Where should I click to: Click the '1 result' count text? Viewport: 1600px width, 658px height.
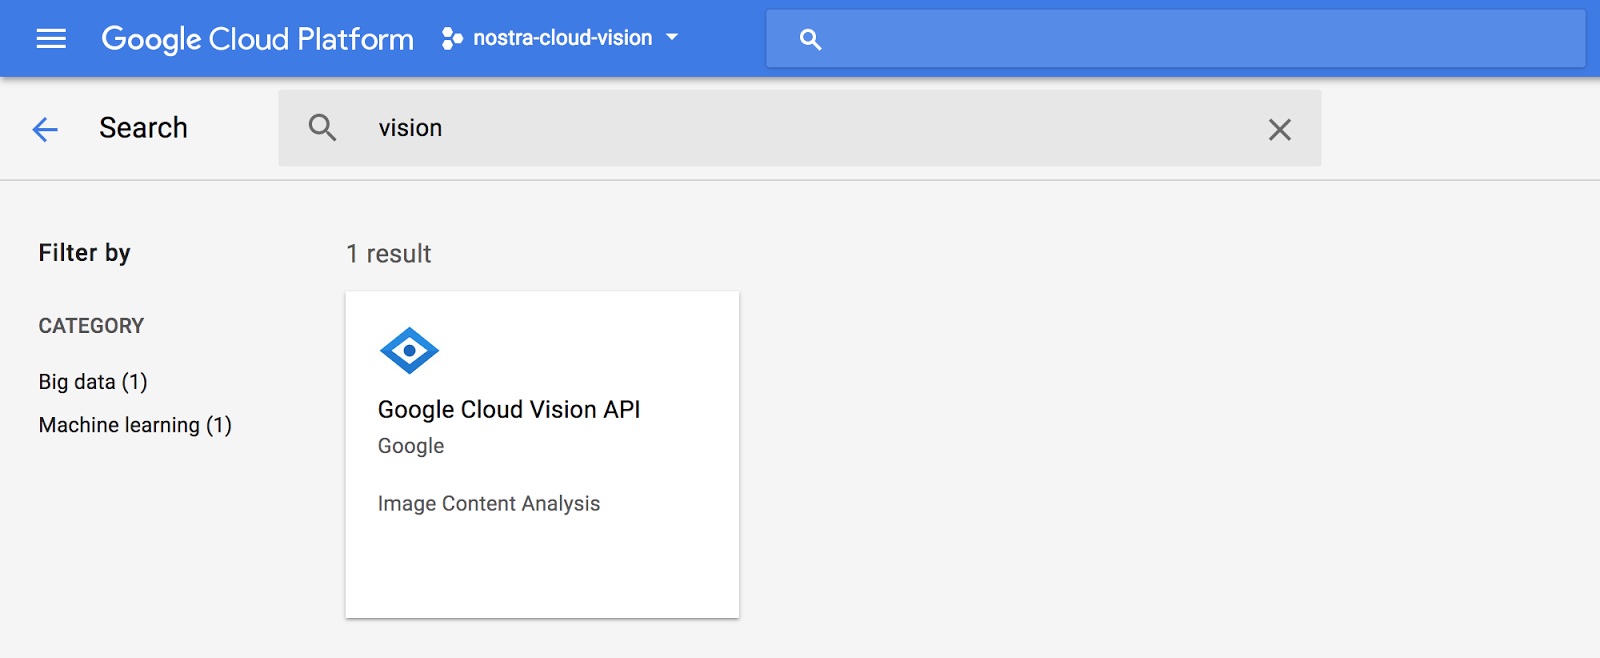389,254
